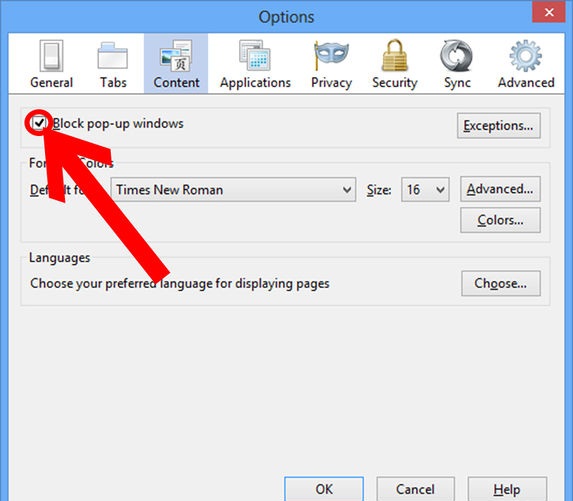Click the Block pop-up windows label text

point(118,124)
